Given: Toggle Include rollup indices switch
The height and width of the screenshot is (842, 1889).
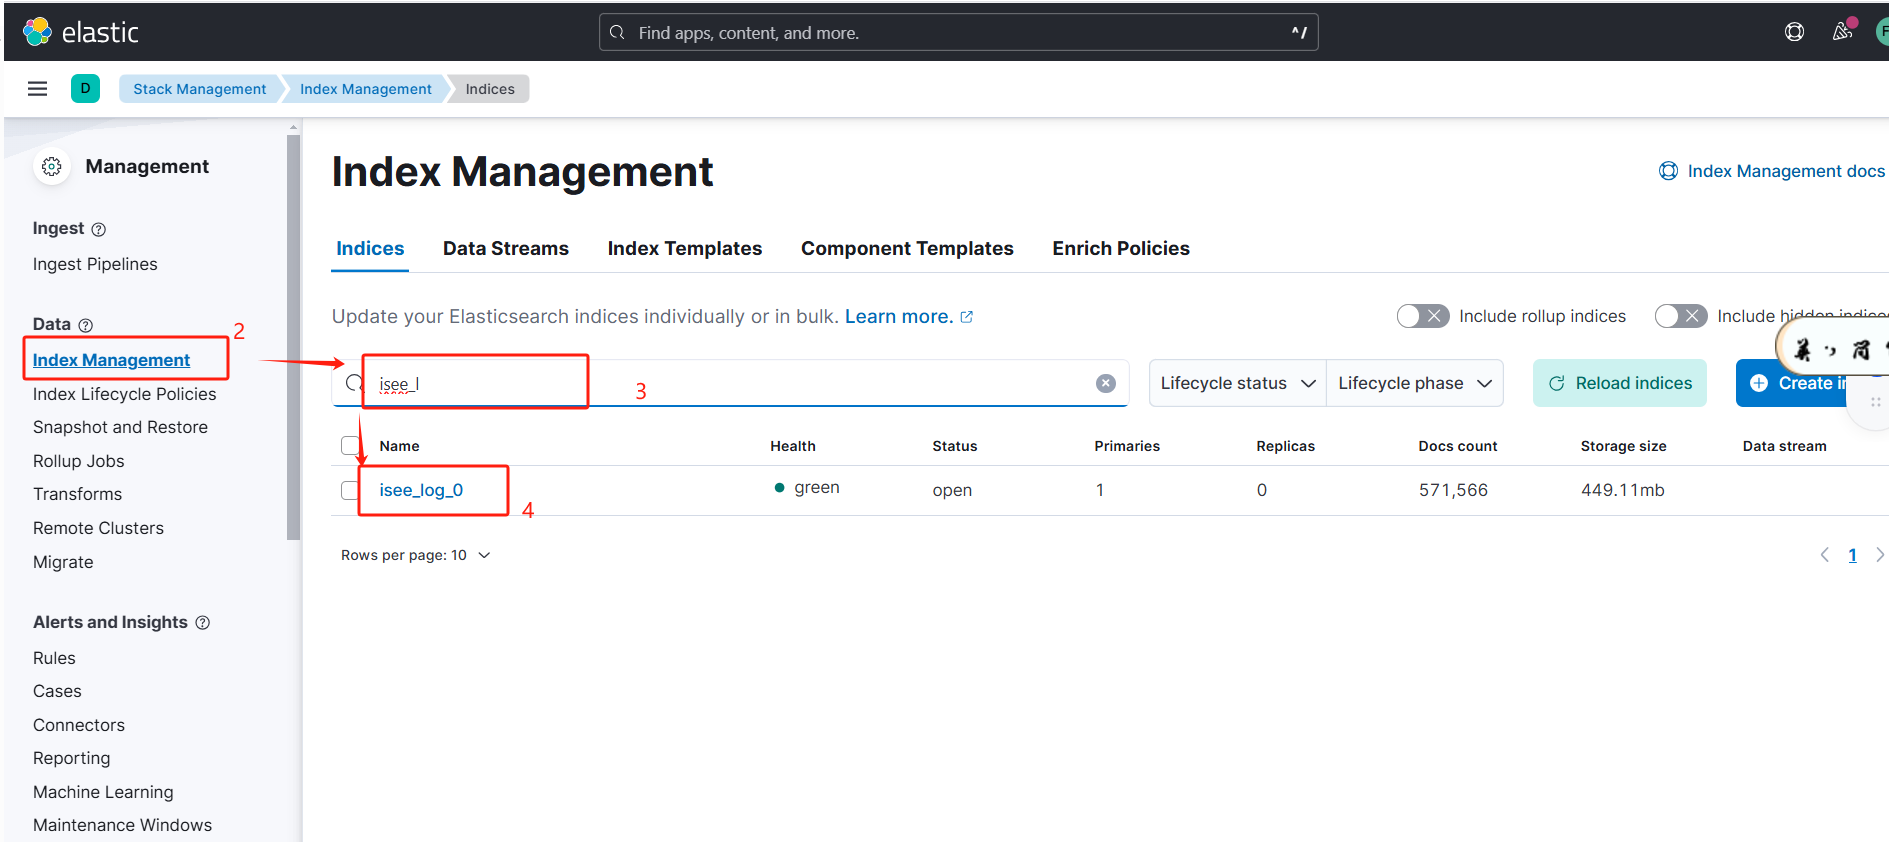Looking at the screenshot, I should [x=1423, y=316].
